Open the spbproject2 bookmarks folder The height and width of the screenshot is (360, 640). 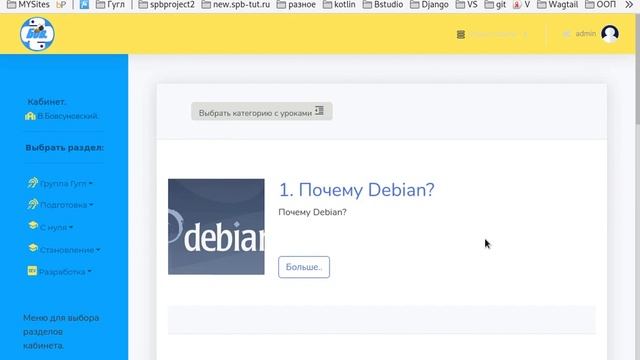coord(167,5)
